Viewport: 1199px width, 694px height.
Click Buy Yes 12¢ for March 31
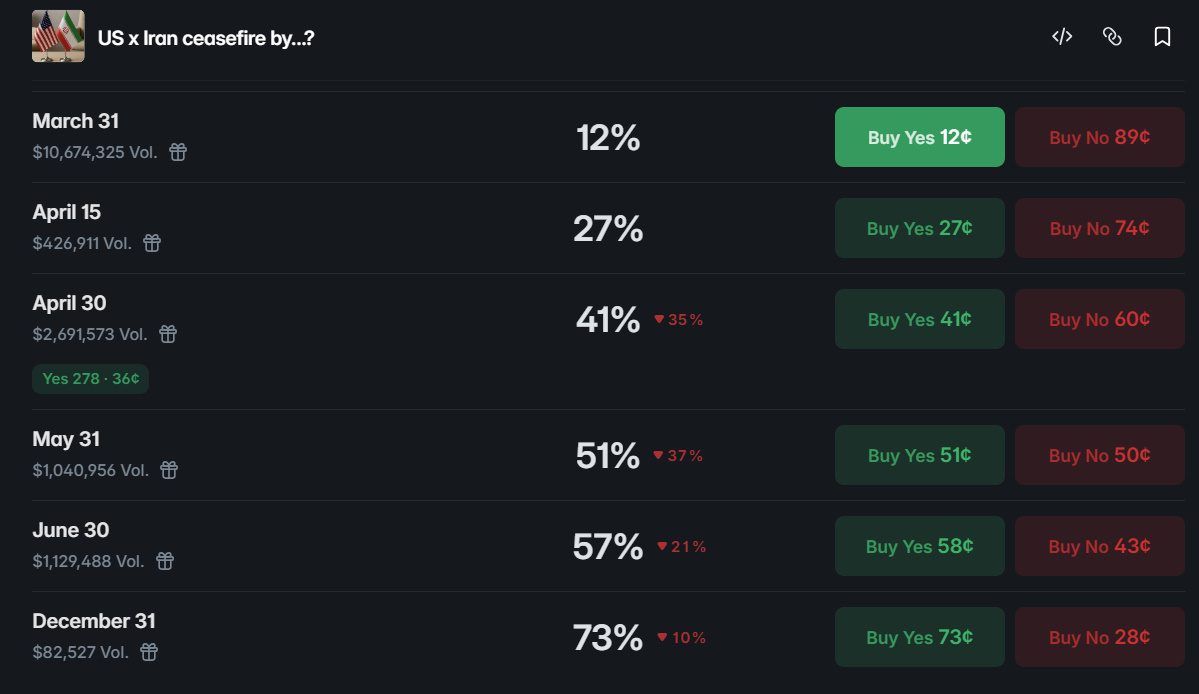(919, 137)
